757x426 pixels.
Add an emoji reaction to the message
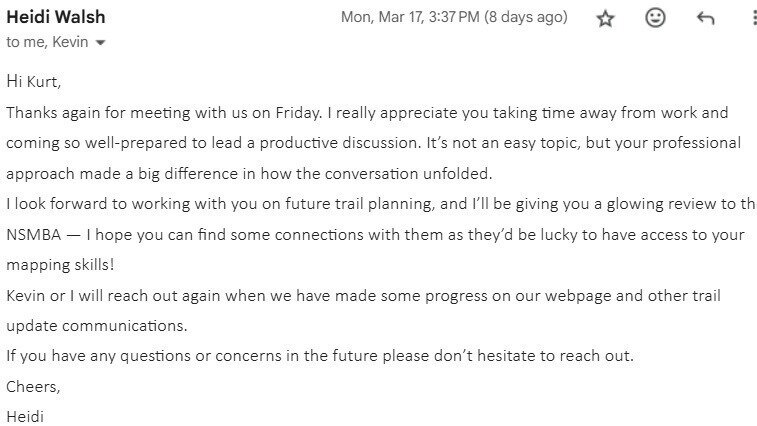(x=655, y=18)
